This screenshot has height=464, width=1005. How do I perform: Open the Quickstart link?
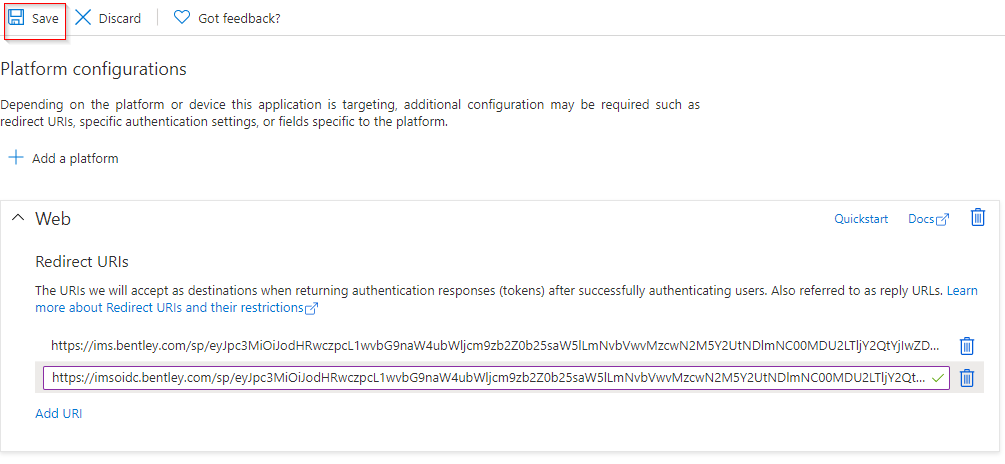(x=861, y=219)
